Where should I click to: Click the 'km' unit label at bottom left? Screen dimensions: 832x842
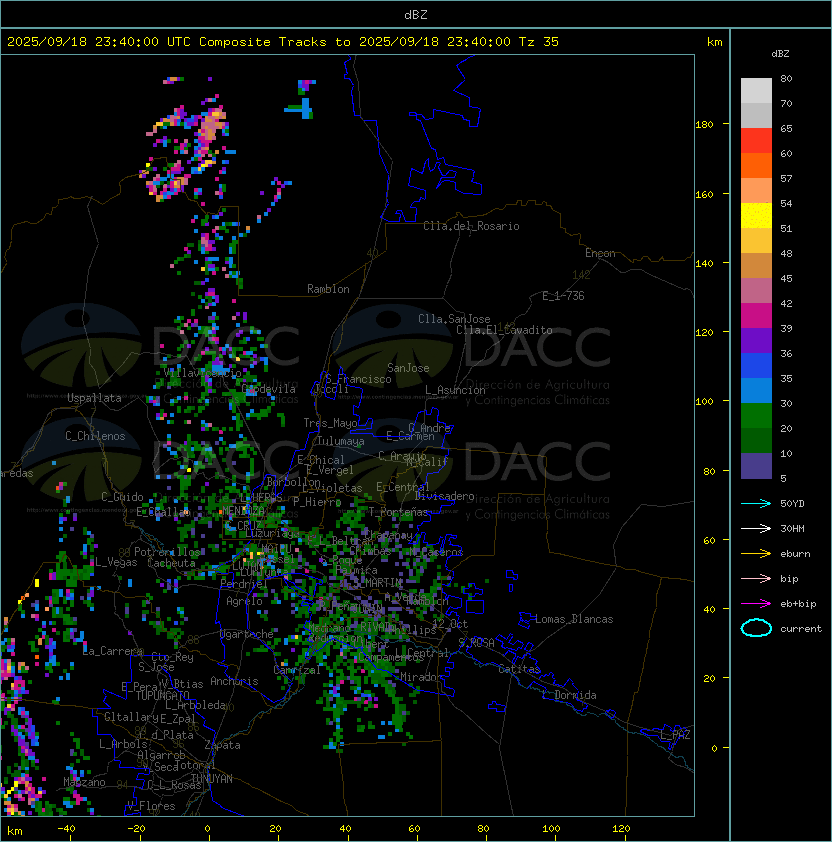tap(15, 831)
